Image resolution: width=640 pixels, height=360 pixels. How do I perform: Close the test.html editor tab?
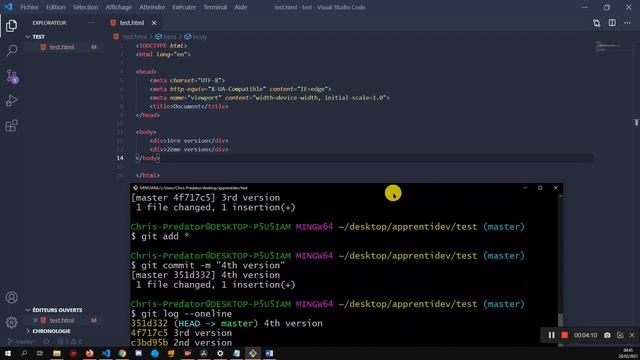tap(154, 23)
